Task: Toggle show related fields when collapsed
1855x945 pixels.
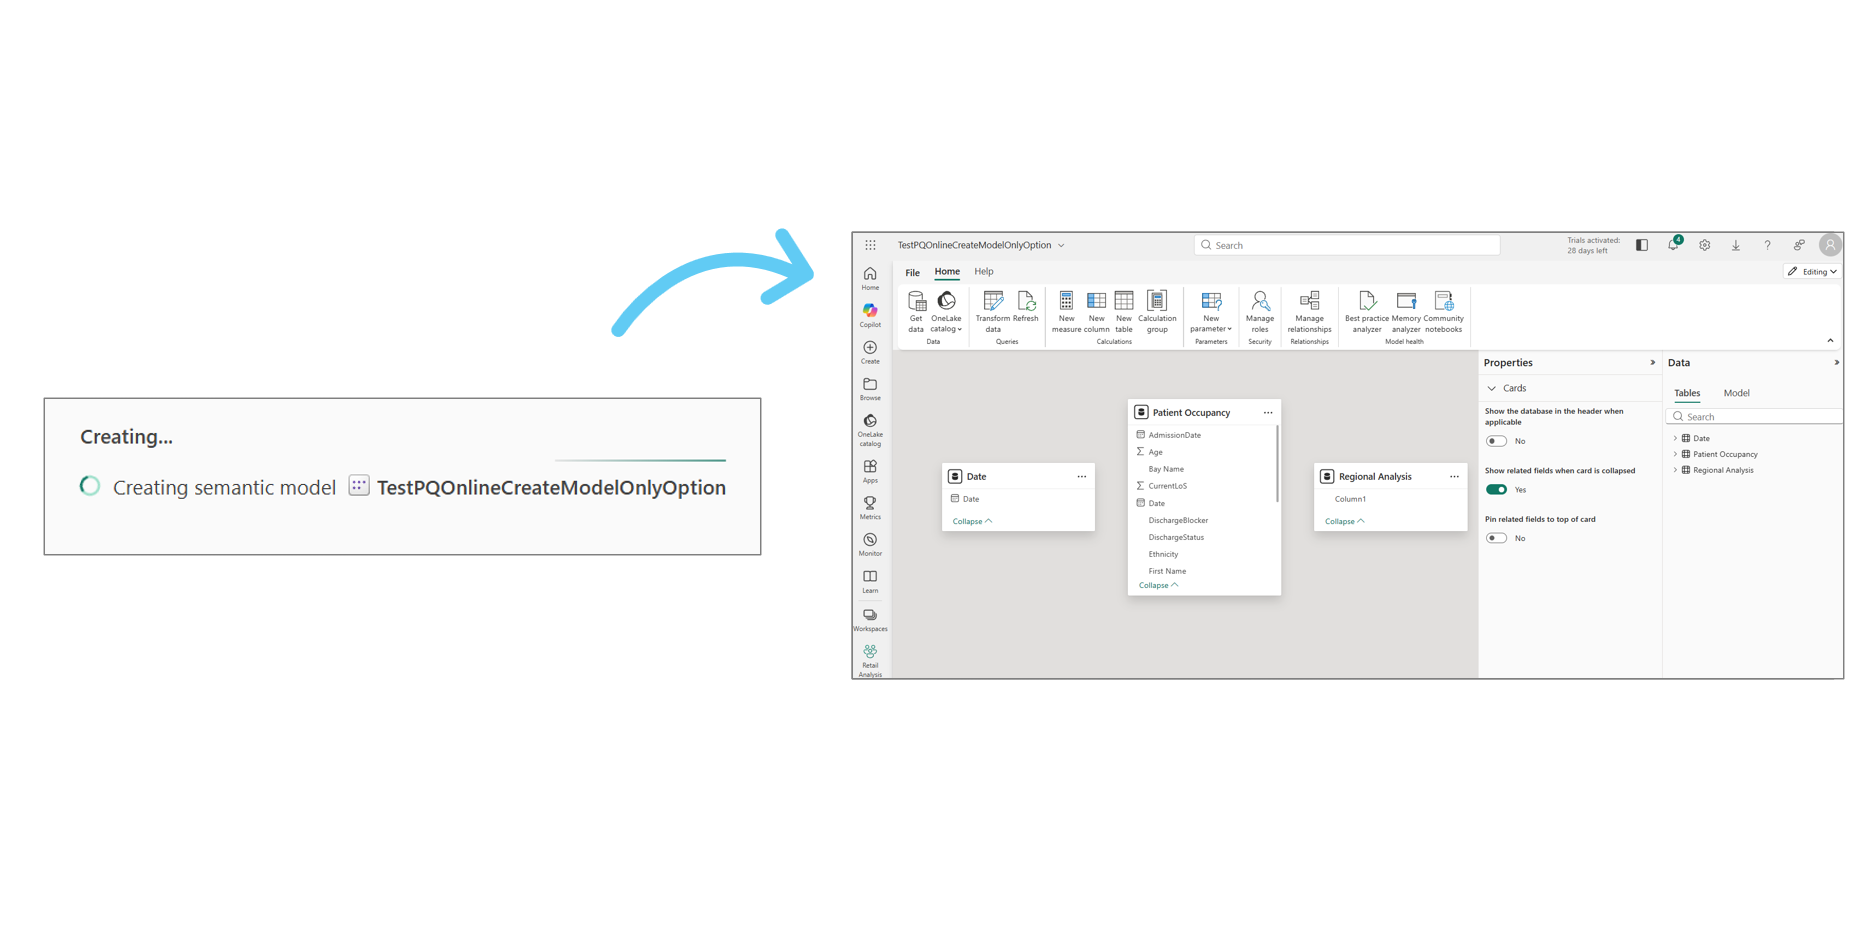Action: [x=1496, y=490]
